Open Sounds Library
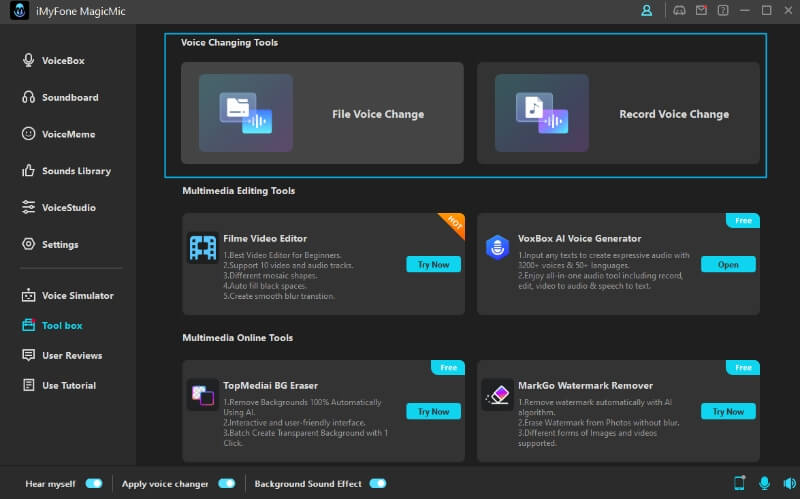This screenshot has width=800, height=499. (66, 171)
